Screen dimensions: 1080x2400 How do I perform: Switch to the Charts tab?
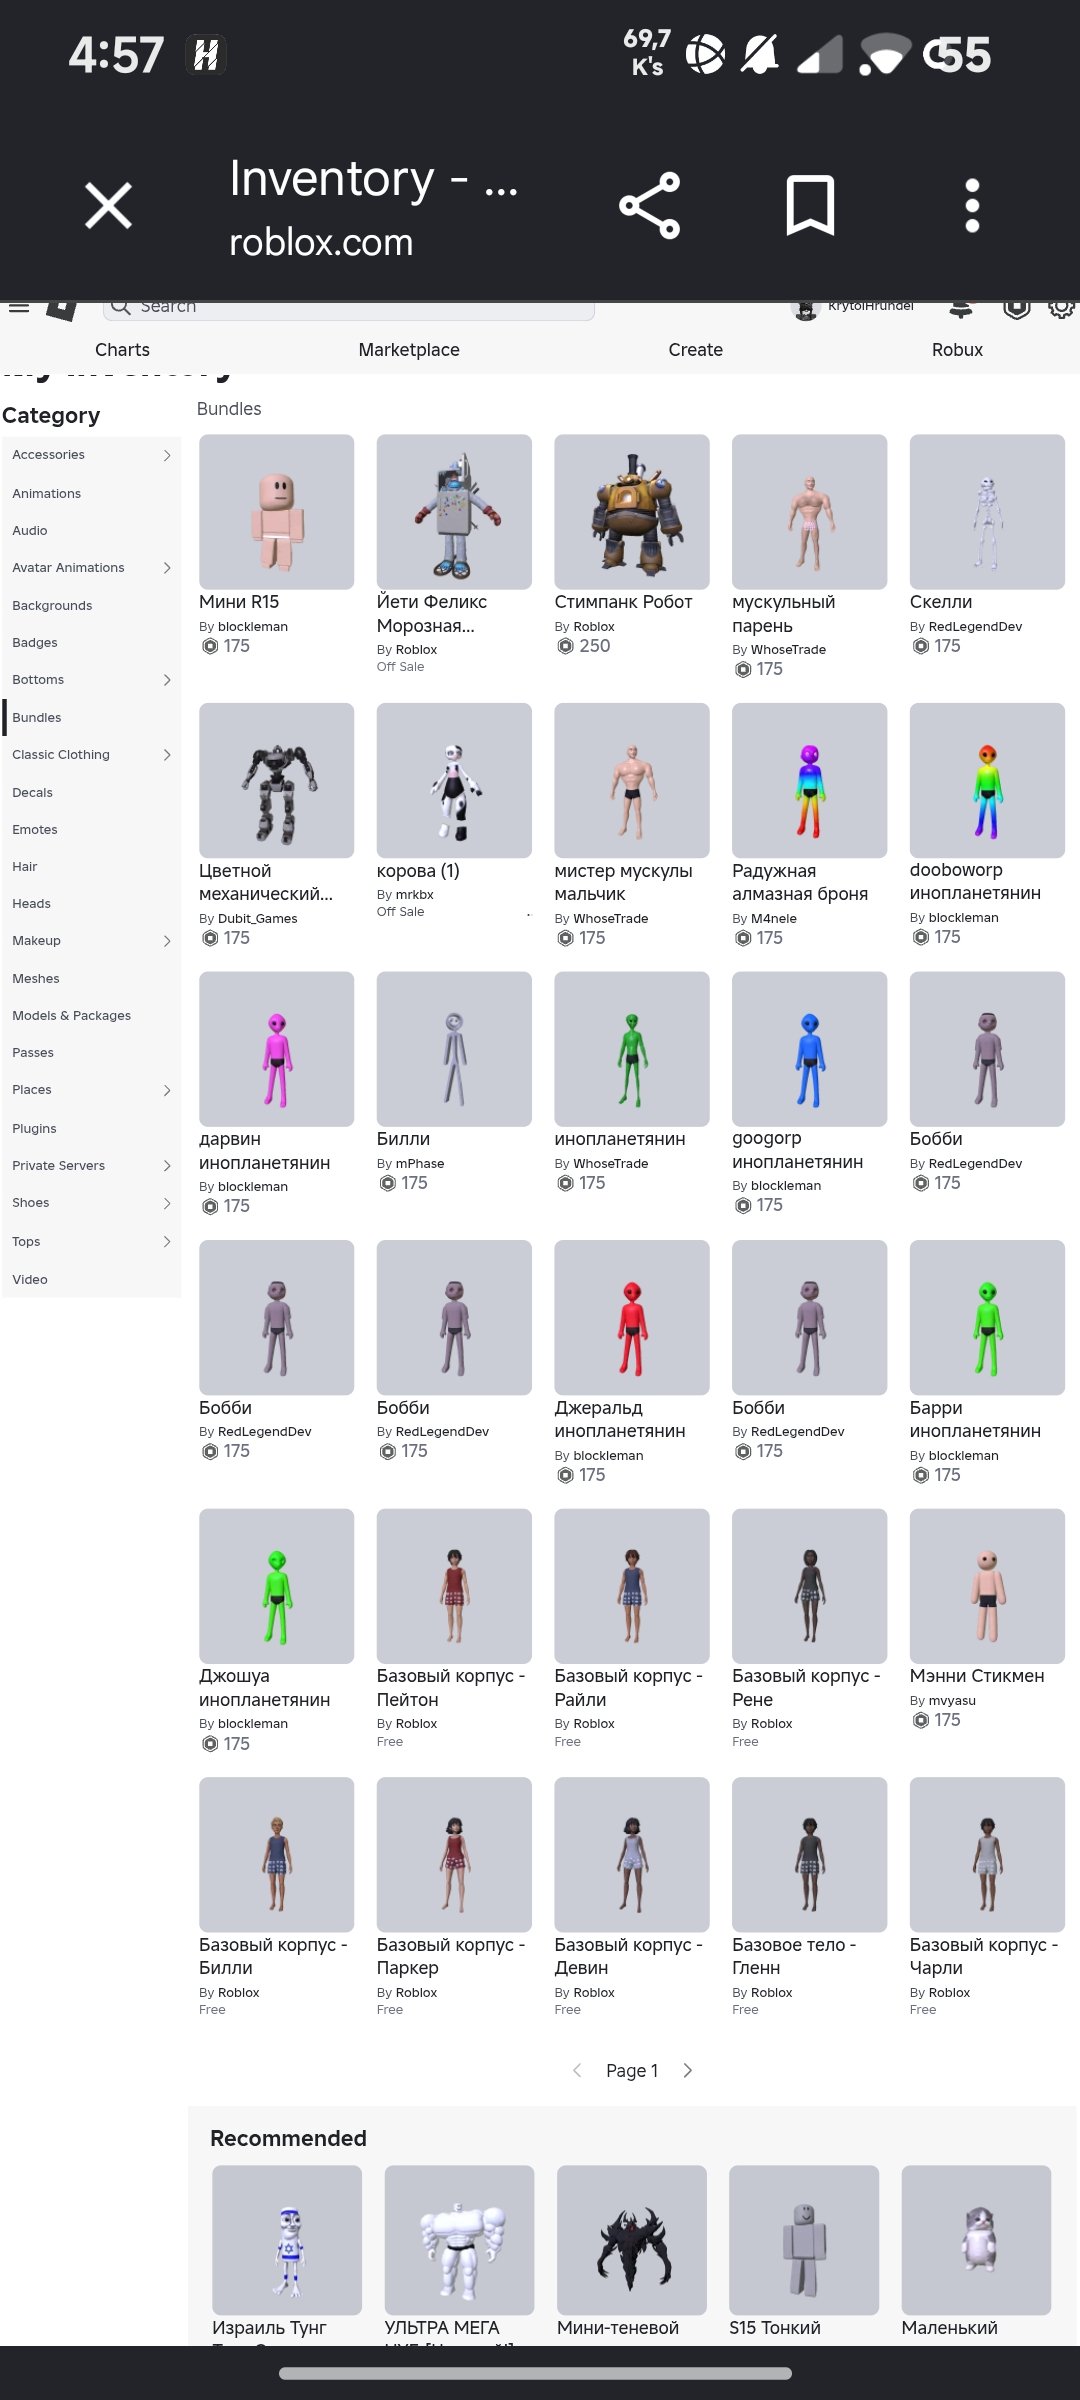122,350
